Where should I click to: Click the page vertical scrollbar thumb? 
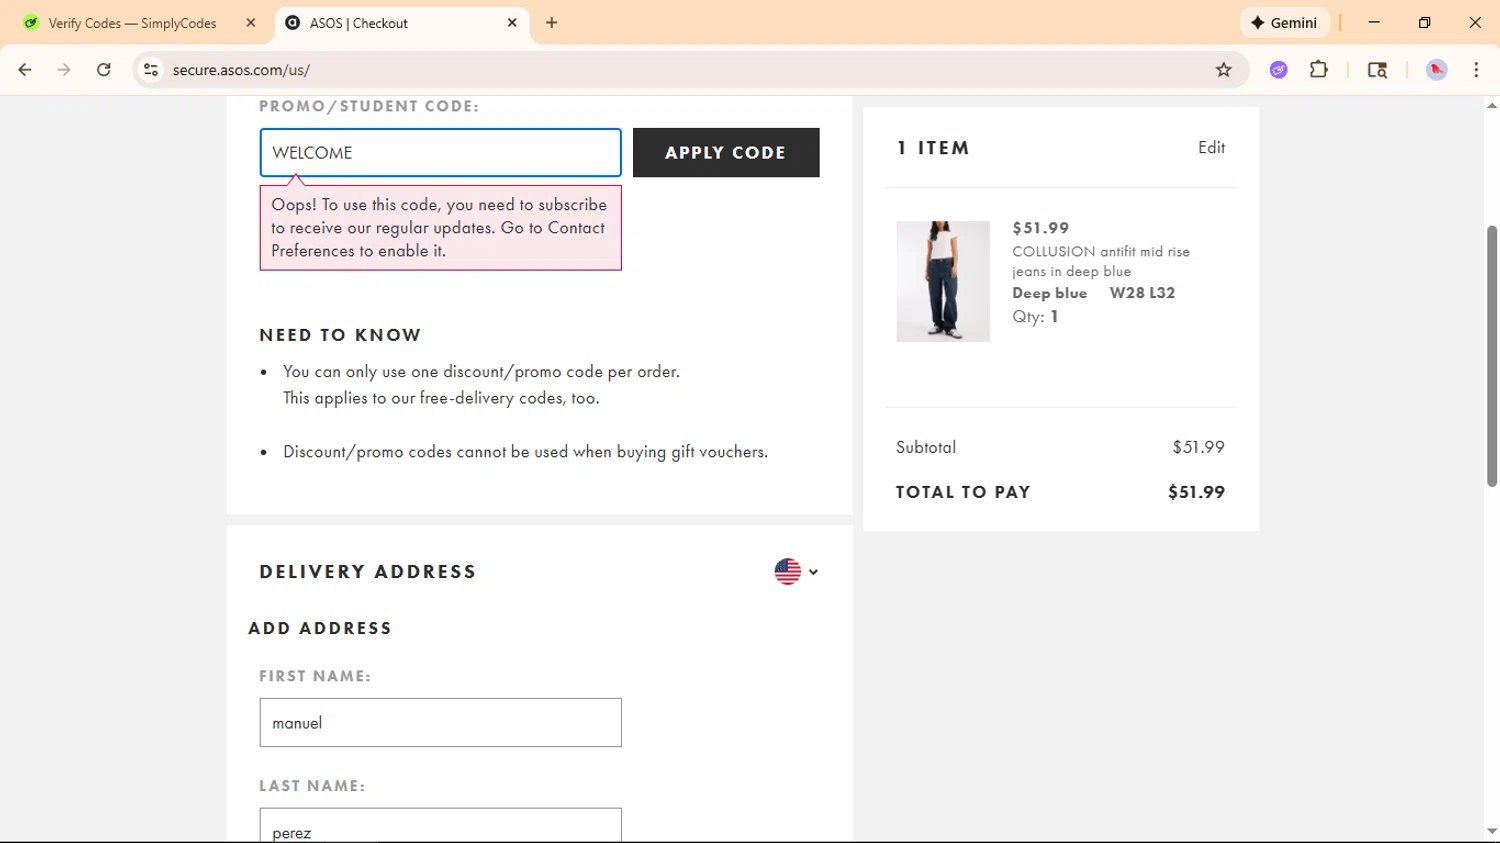1491,355
